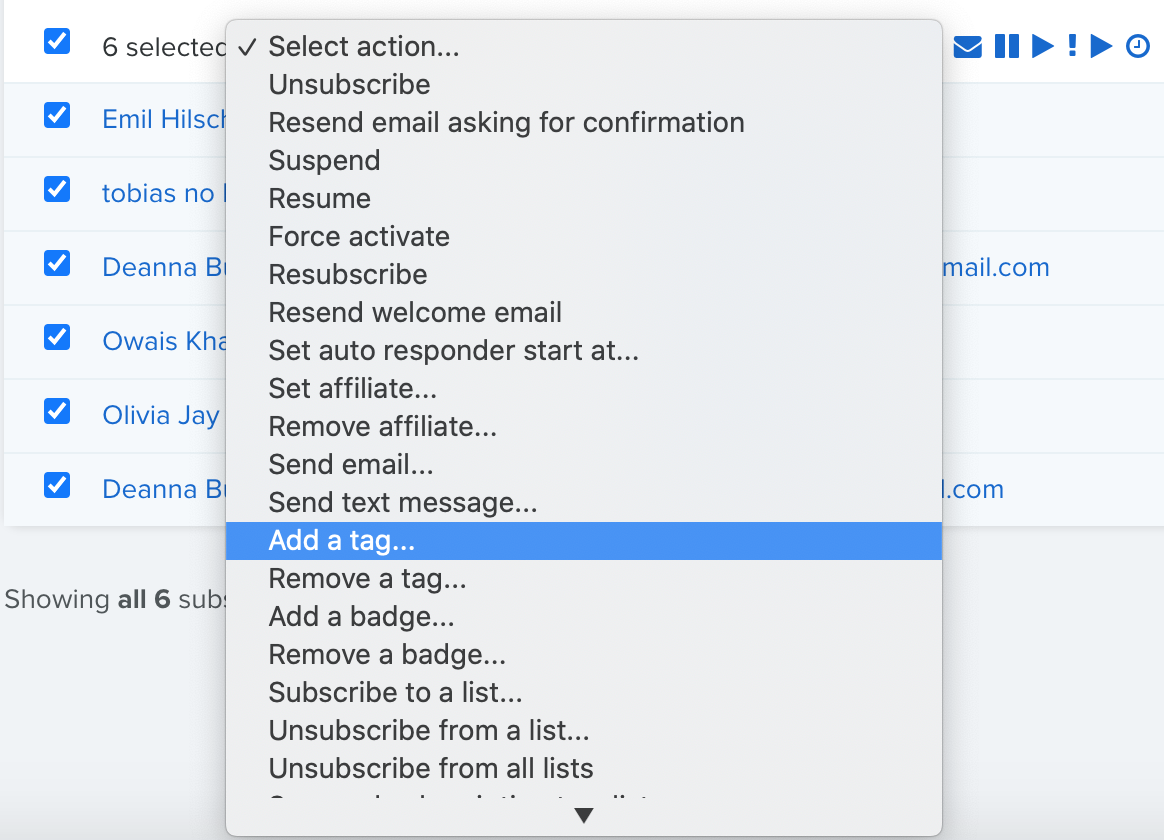Select 'Unsubscribe from all lists' entry
Viewport: 1164px width, 840px height.
(583, 768)
